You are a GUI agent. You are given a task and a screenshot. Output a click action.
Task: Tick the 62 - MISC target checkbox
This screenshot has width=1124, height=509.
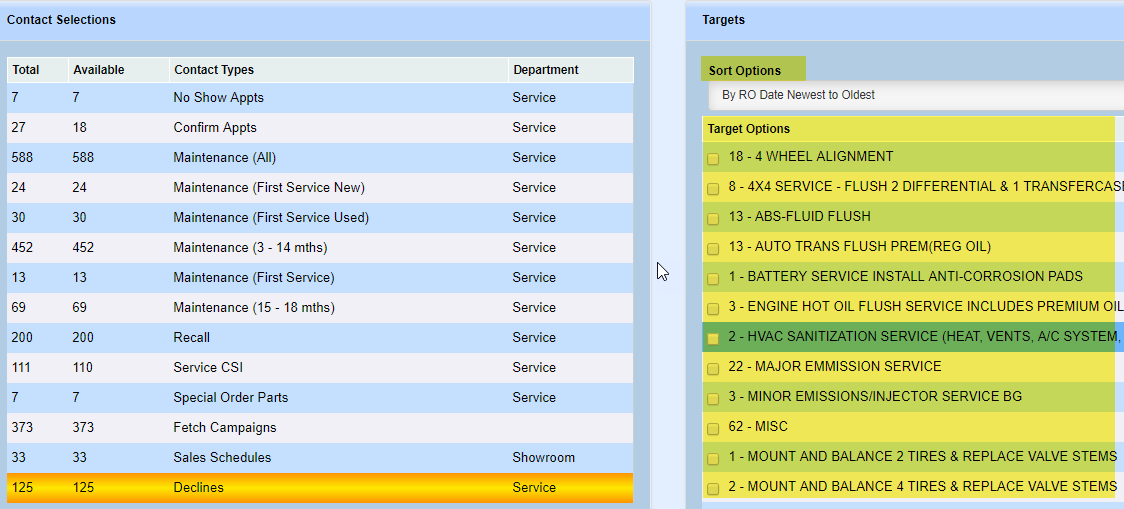[713, 428]
